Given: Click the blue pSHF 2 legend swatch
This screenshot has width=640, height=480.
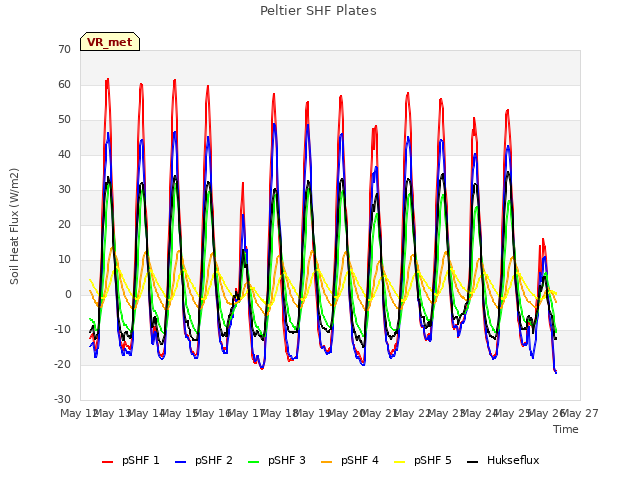Looking at the screenshot, I should click(180, 462).
